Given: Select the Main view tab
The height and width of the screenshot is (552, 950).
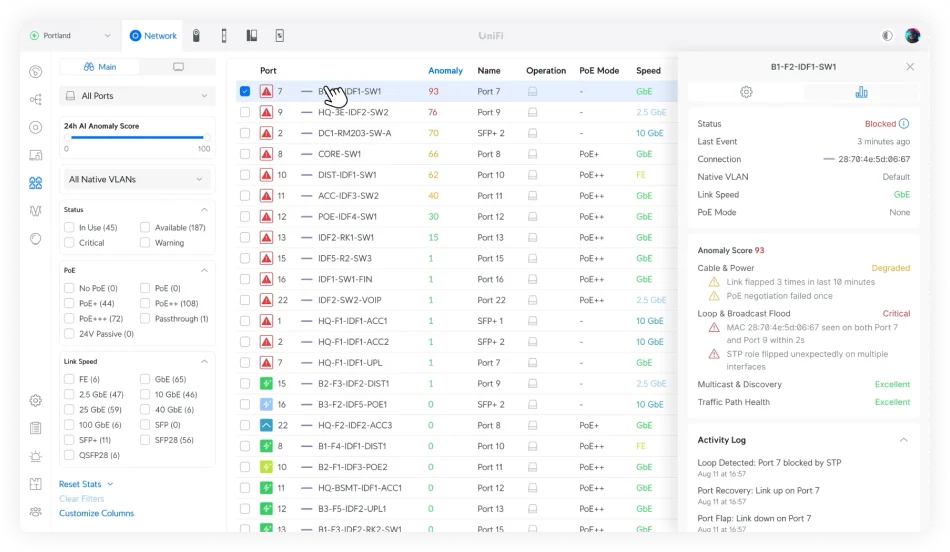Looking at the screenshot, I should pyautogui.click(x=100, y=67).
